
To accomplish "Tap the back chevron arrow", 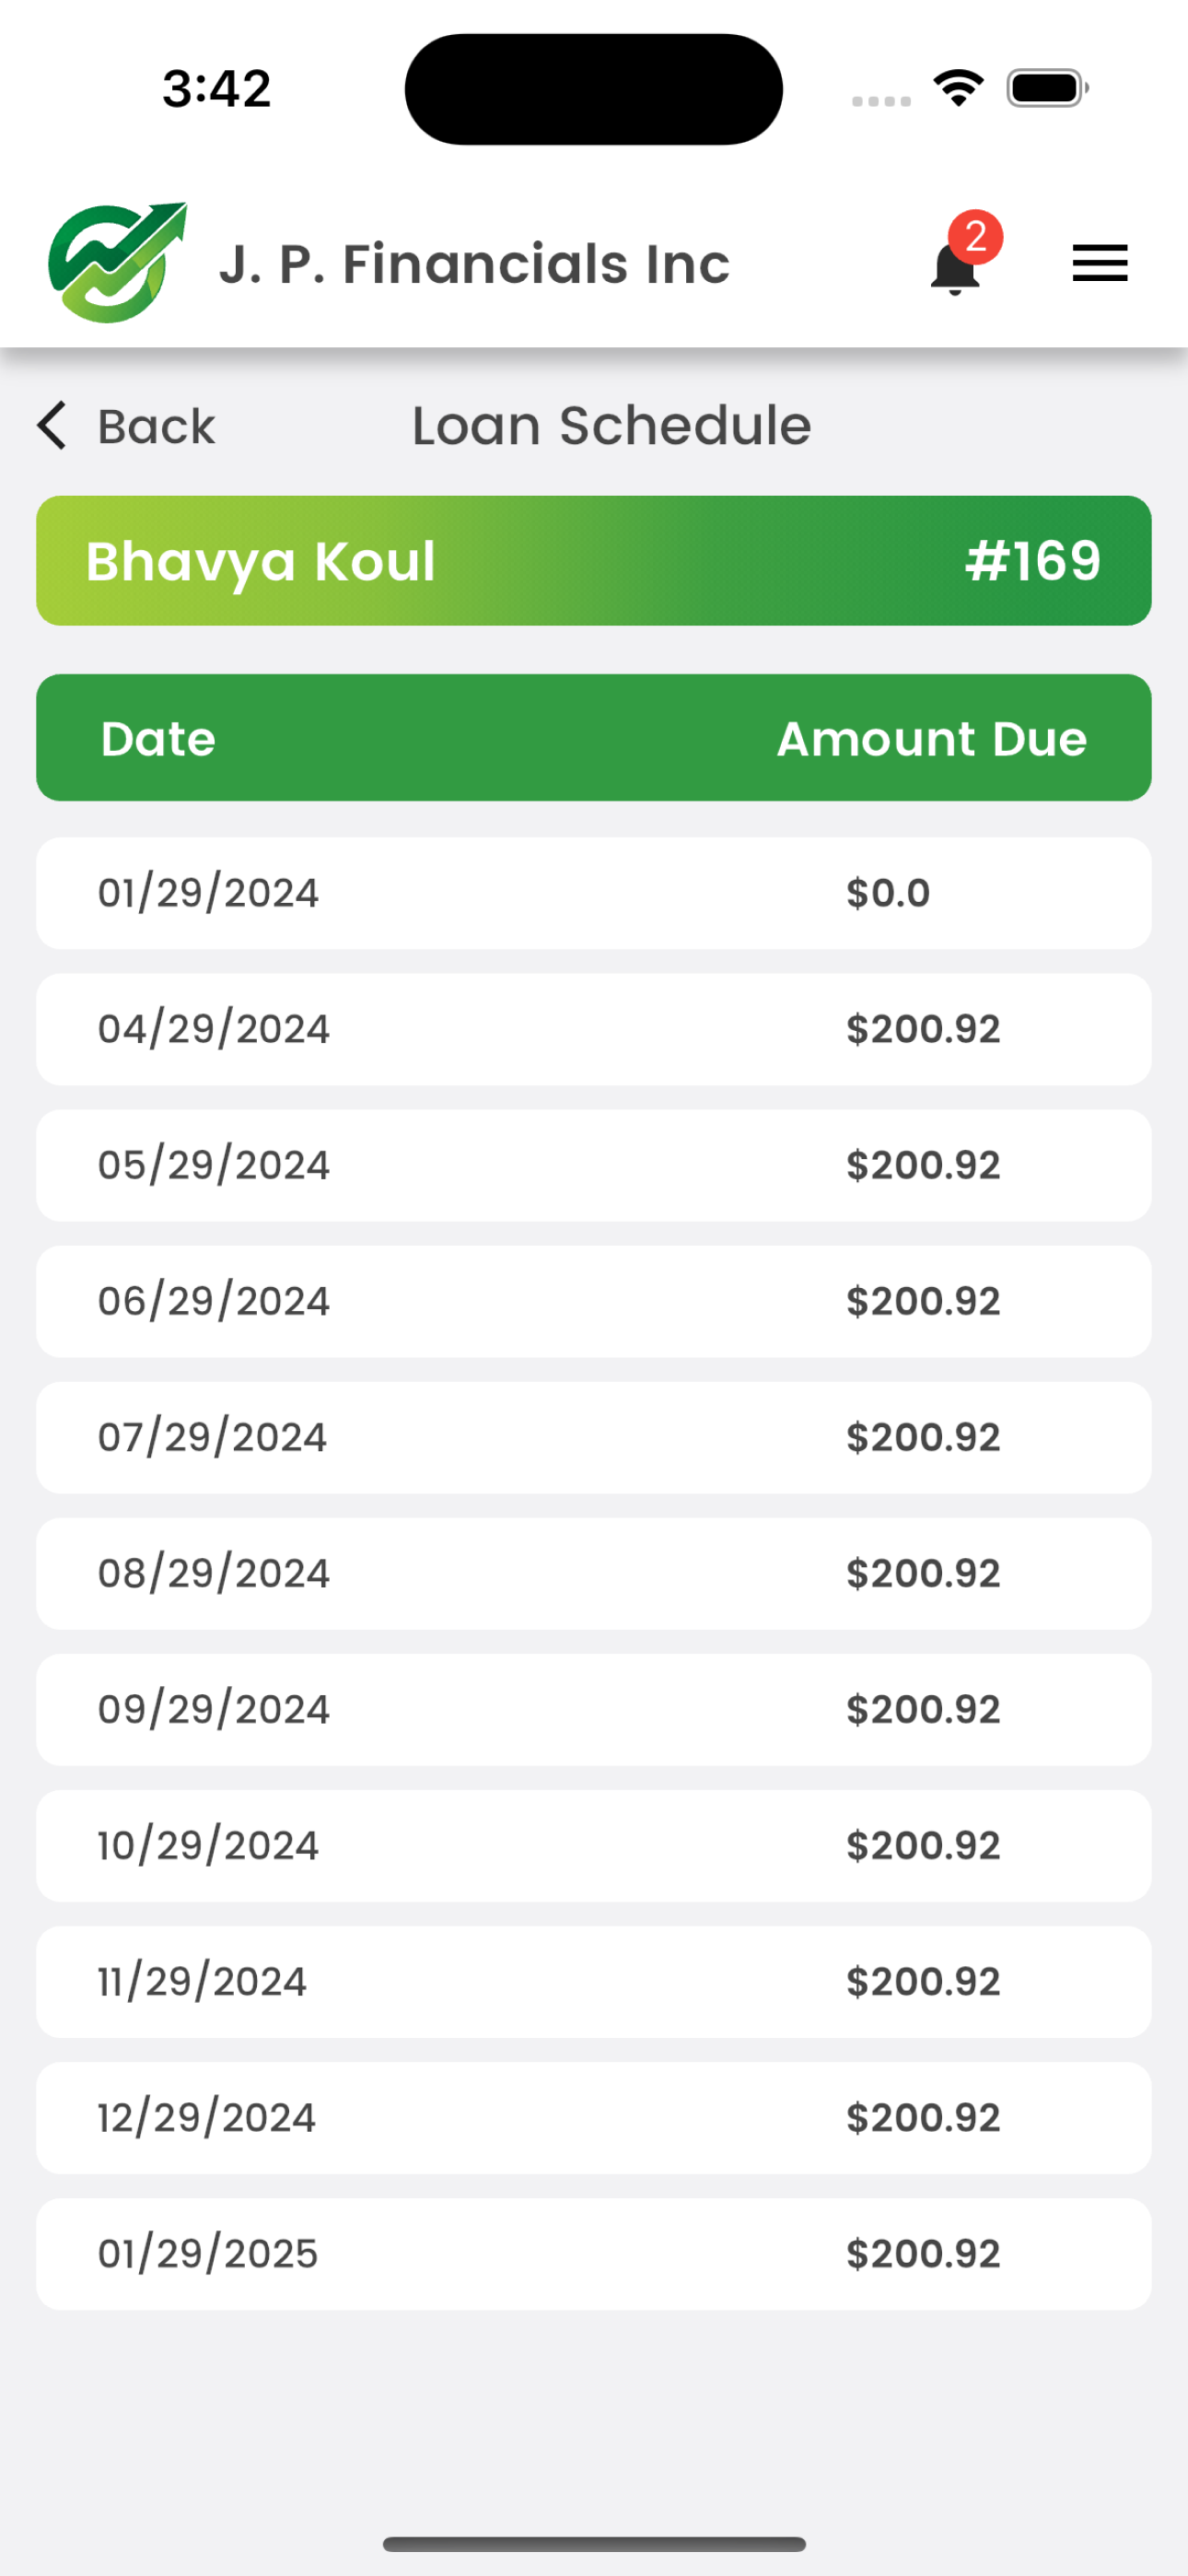I will pyautogui.click(x=52, y=425).
